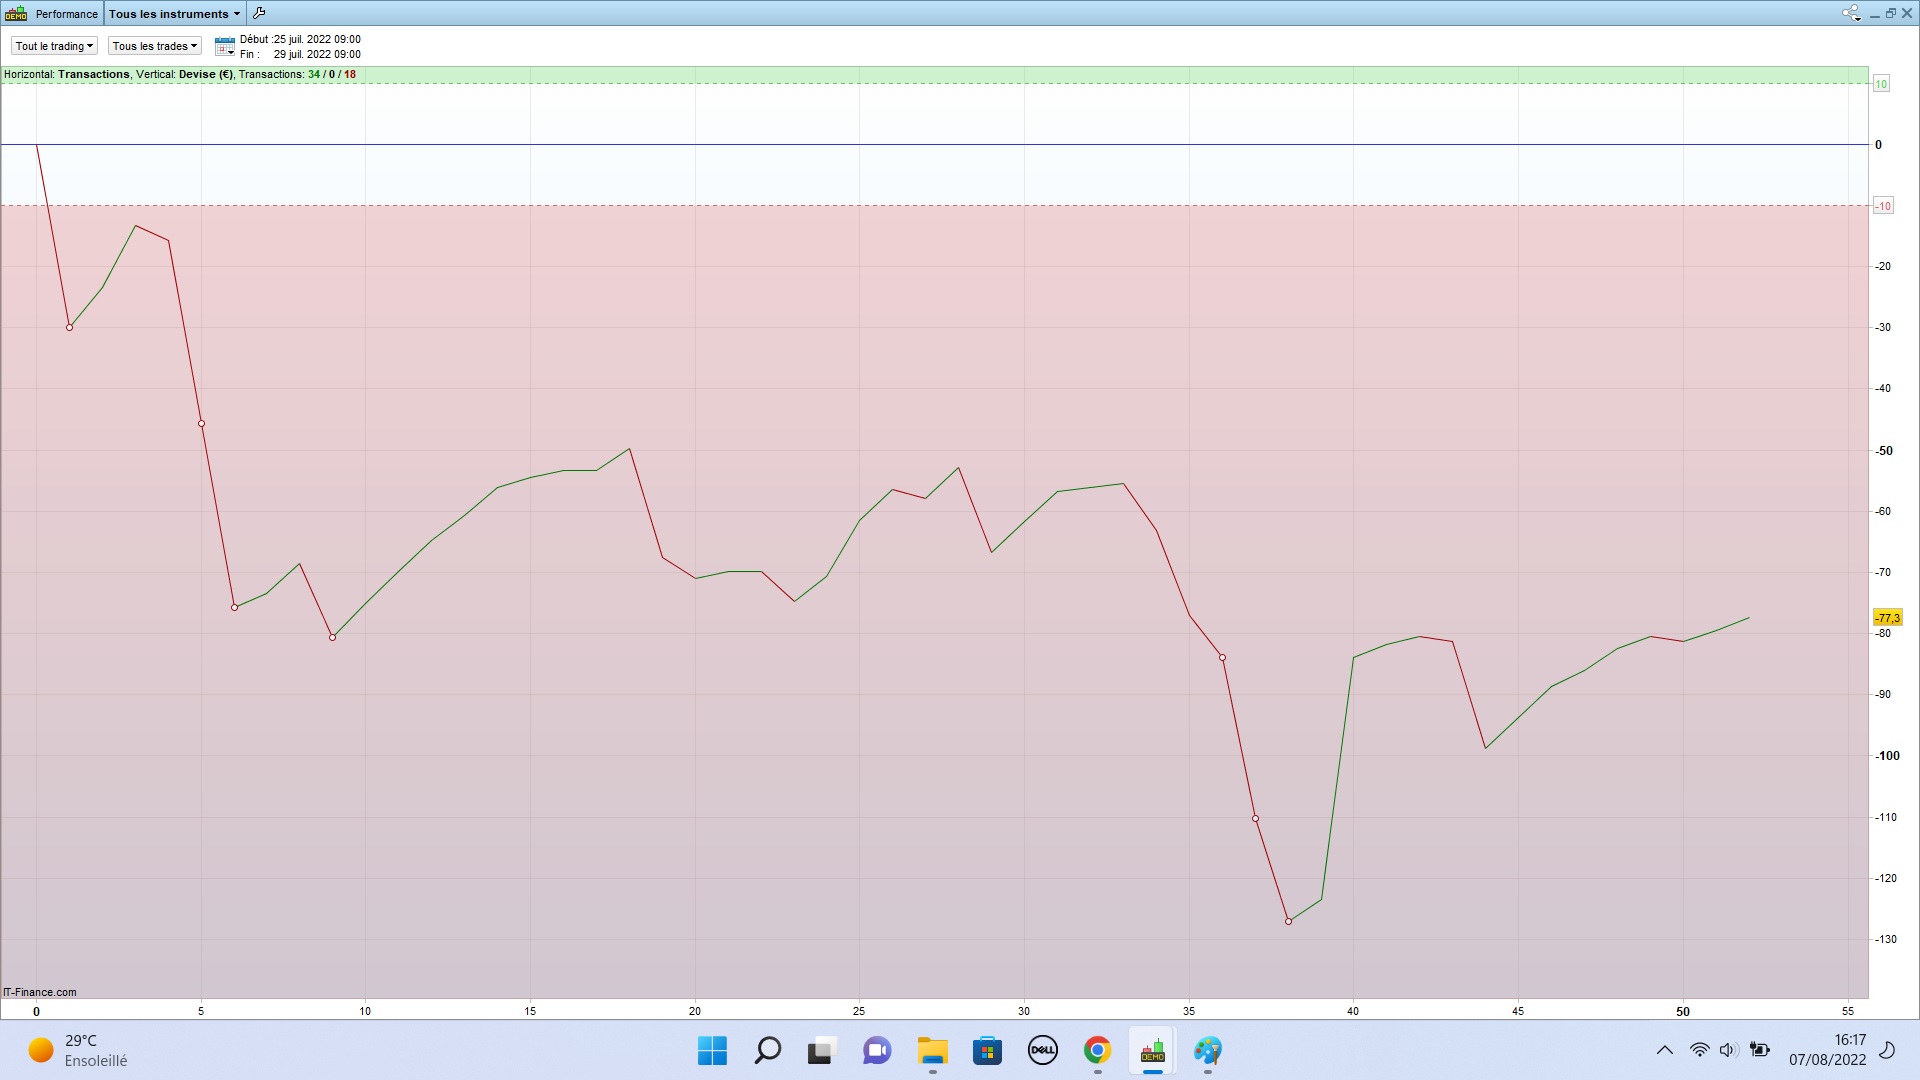
Task: Click the DEMO platform logo icon
Action: pyautogui.click(x=16, y=13)
